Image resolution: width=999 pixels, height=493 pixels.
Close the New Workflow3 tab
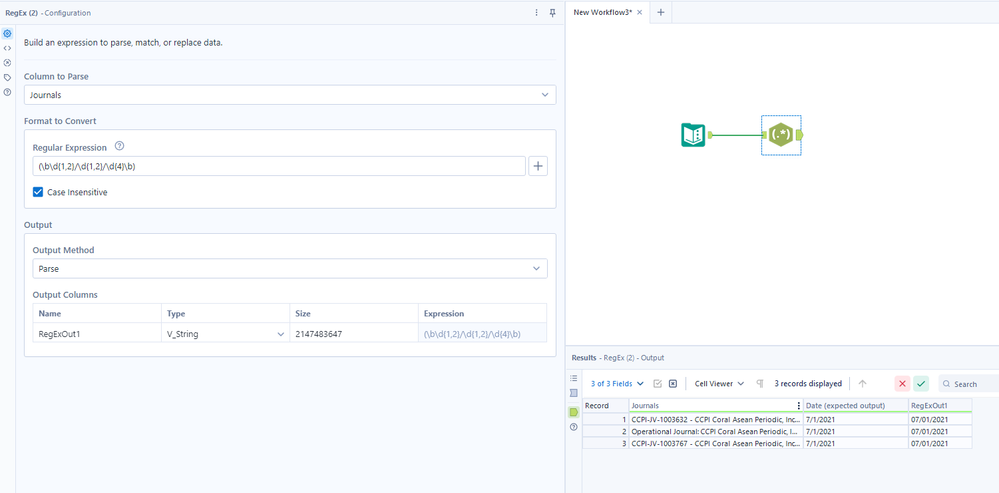click(640, 12)
